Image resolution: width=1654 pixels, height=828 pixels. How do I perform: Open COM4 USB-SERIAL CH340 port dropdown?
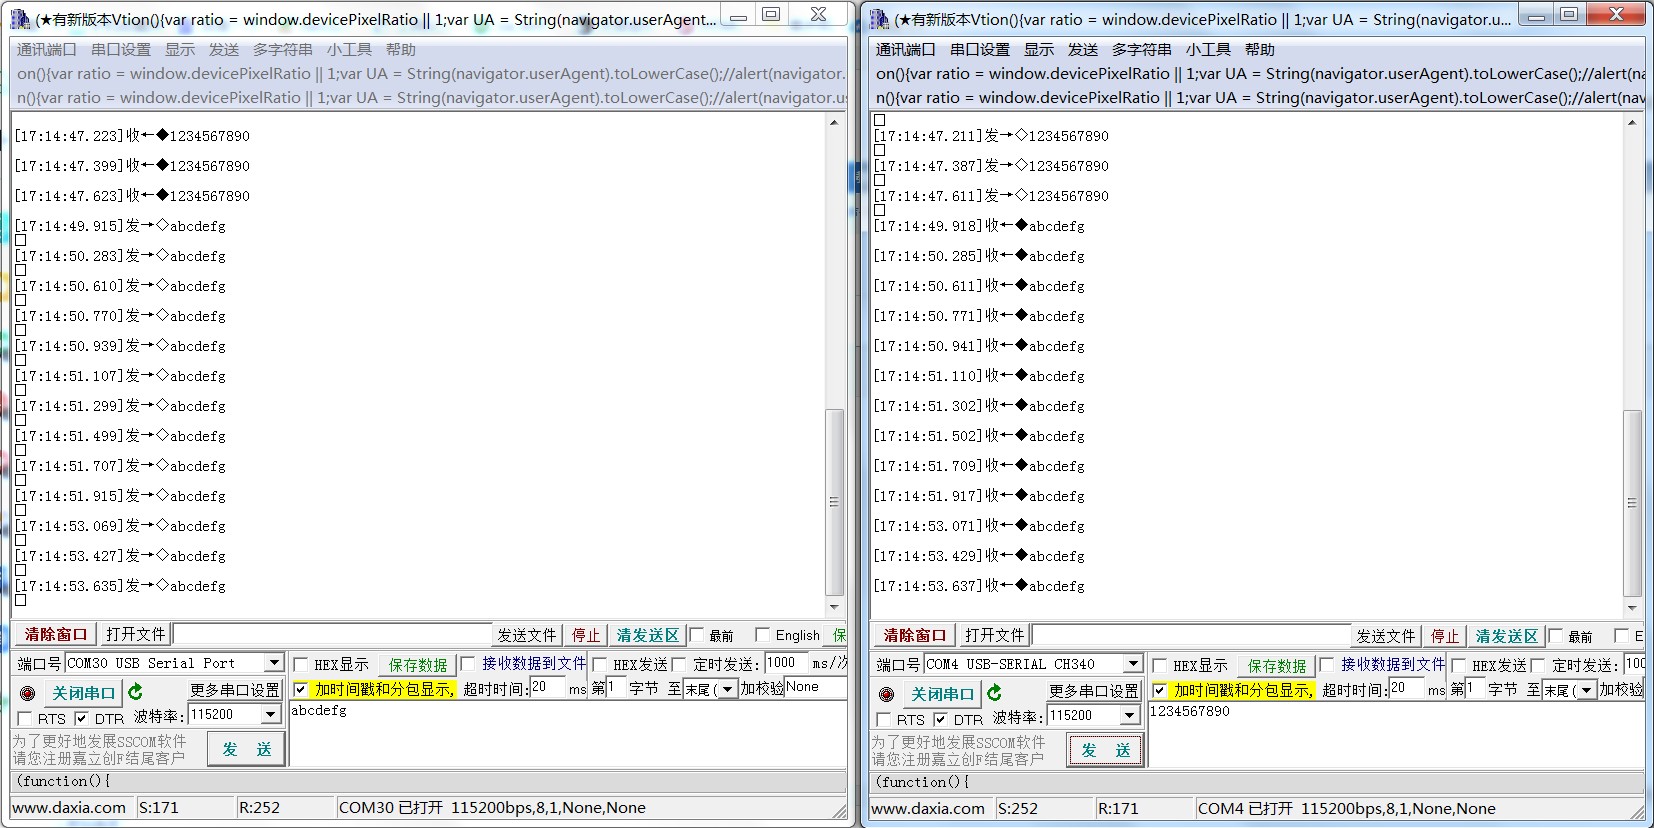pos(1132,664)
